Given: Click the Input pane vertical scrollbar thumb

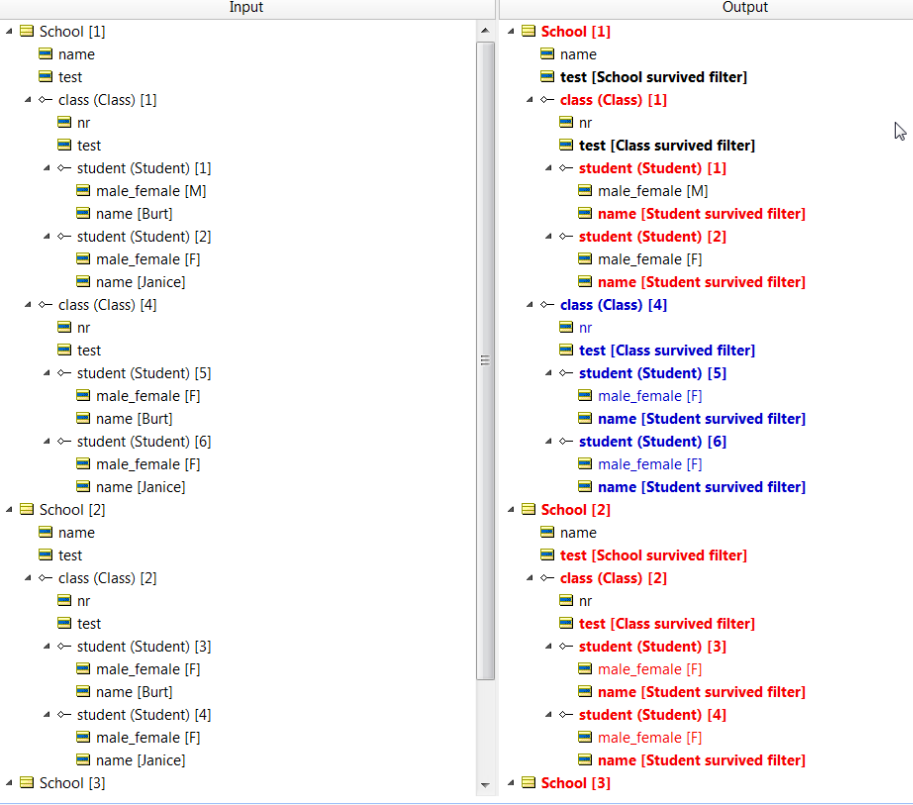Looking at the screenshot, I should tap(485, 360).
